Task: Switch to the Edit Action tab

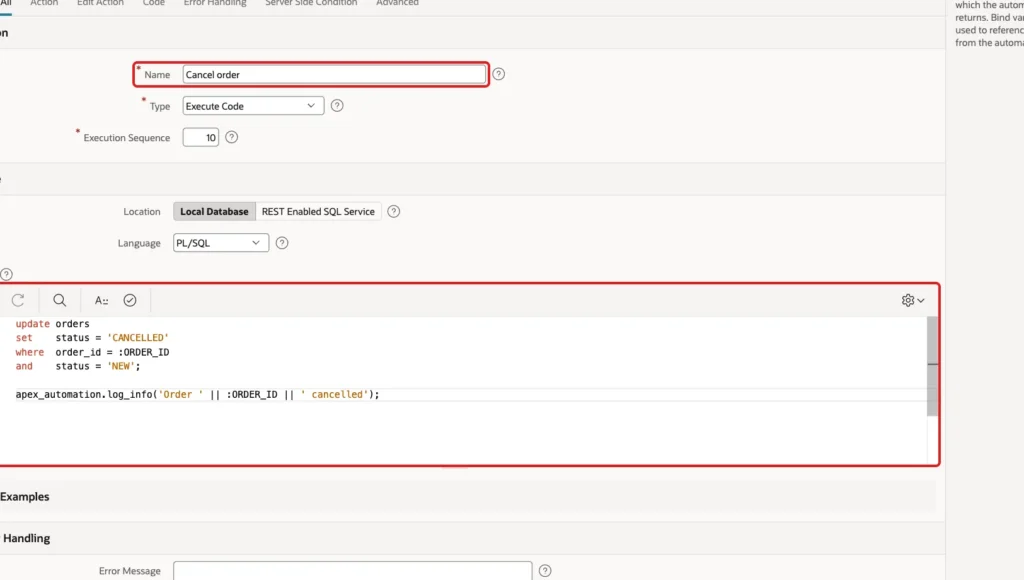Action: point(100,3)
